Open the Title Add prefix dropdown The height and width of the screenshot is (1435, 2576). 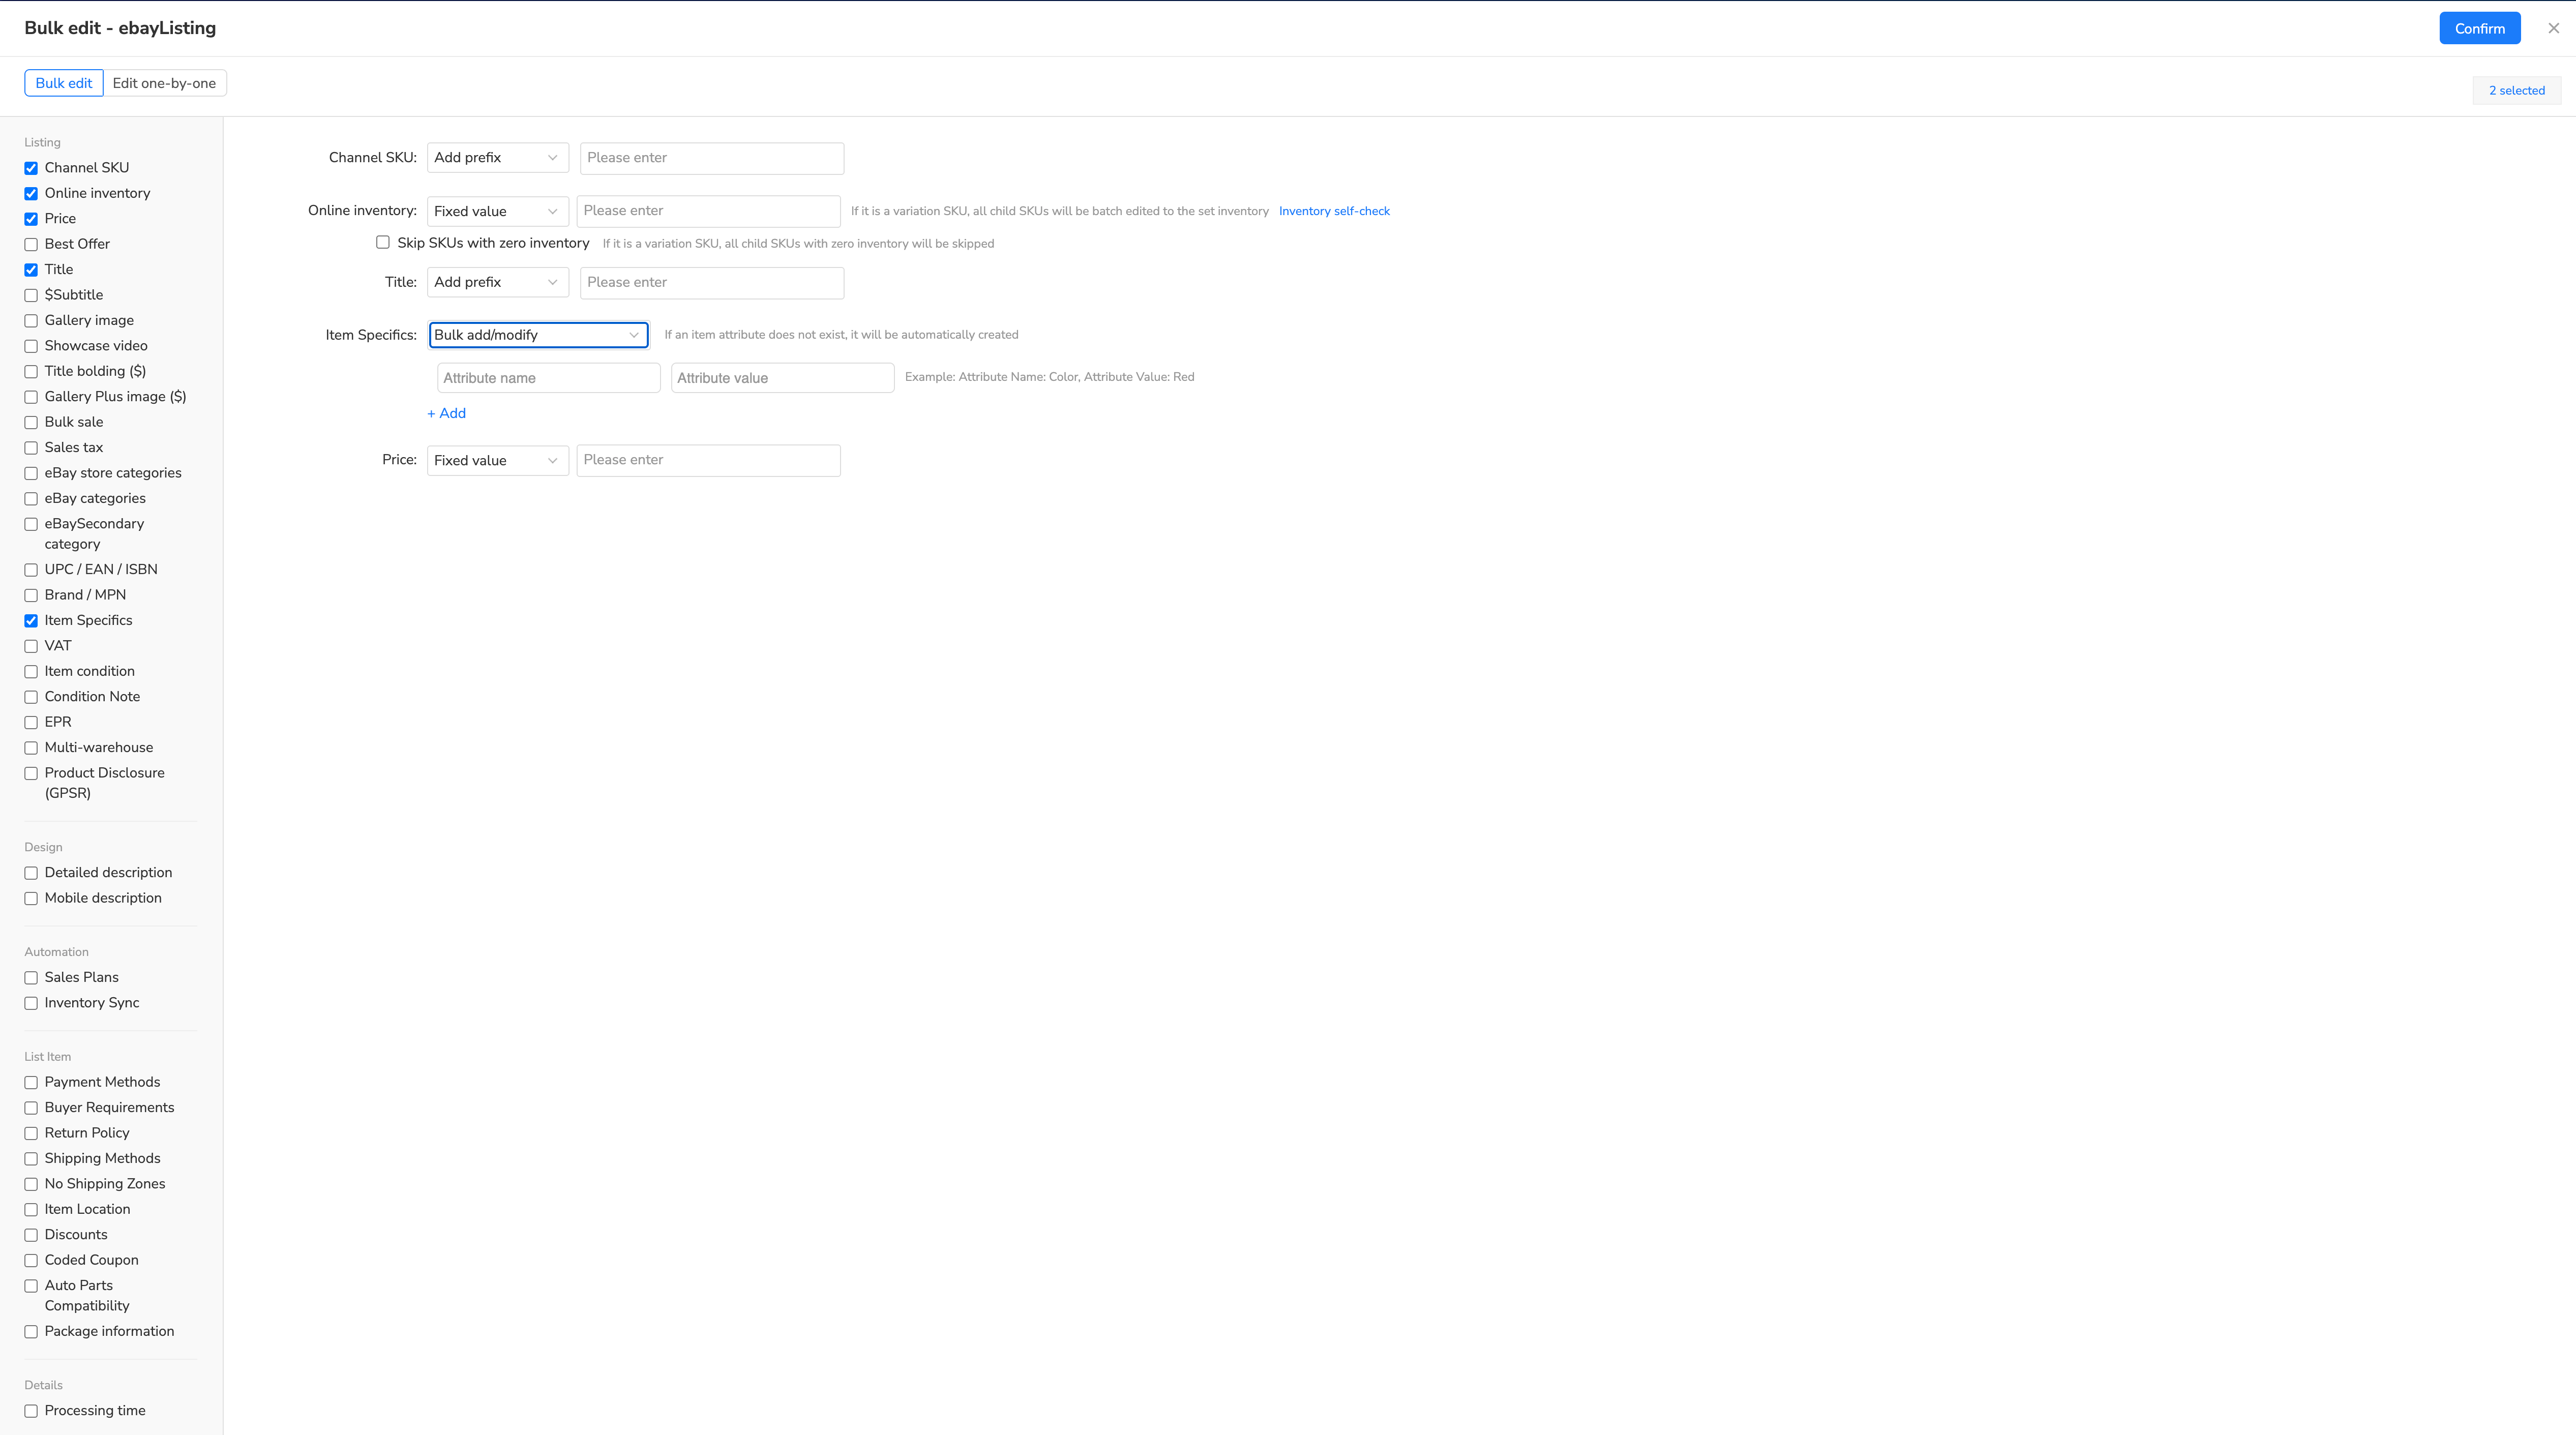(497, 282)
